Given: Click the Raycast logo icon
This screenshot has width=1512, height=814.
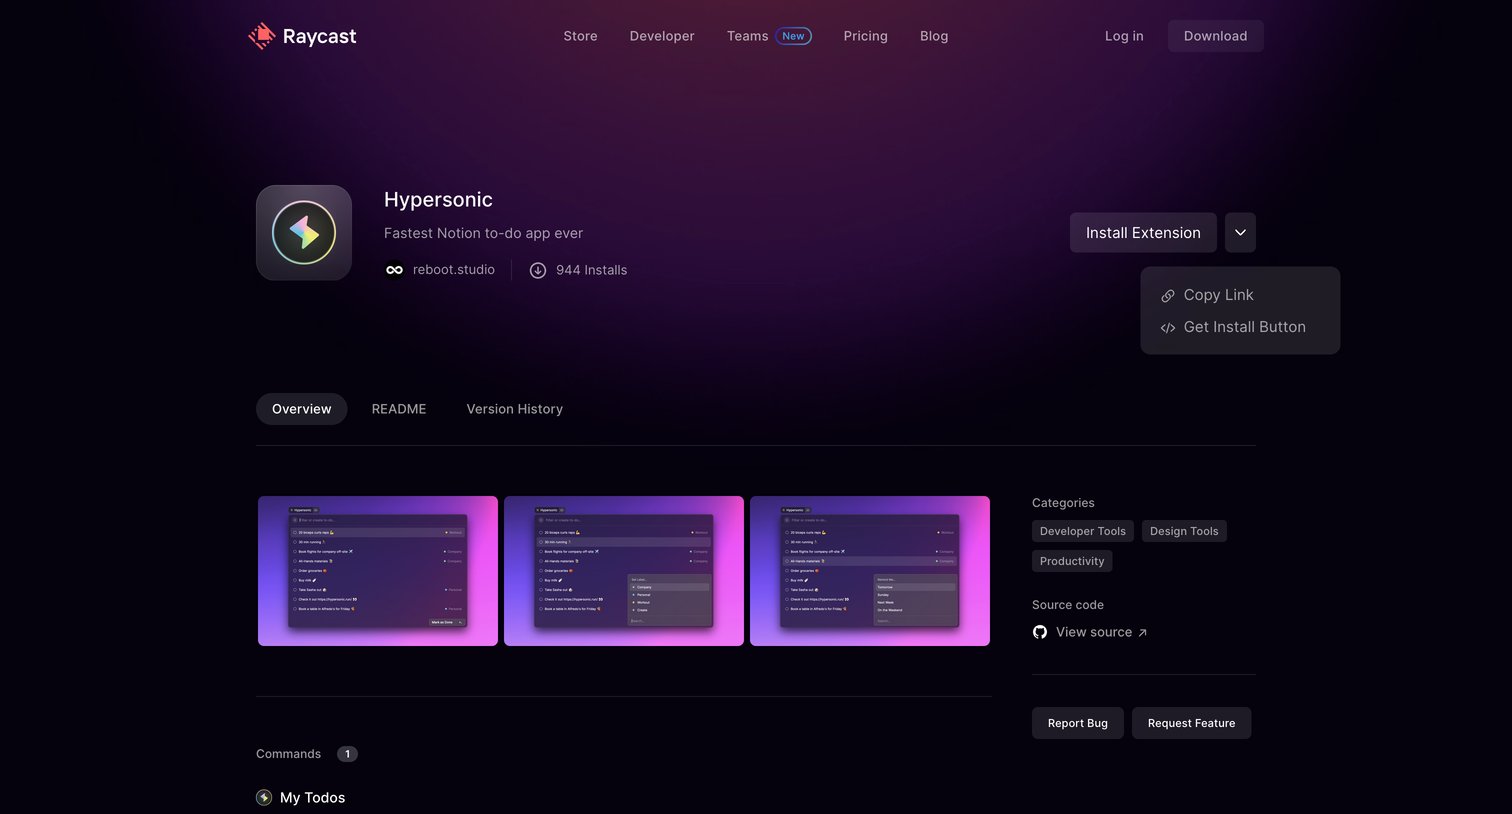Looking at the screenshot, I should point(261,36).
